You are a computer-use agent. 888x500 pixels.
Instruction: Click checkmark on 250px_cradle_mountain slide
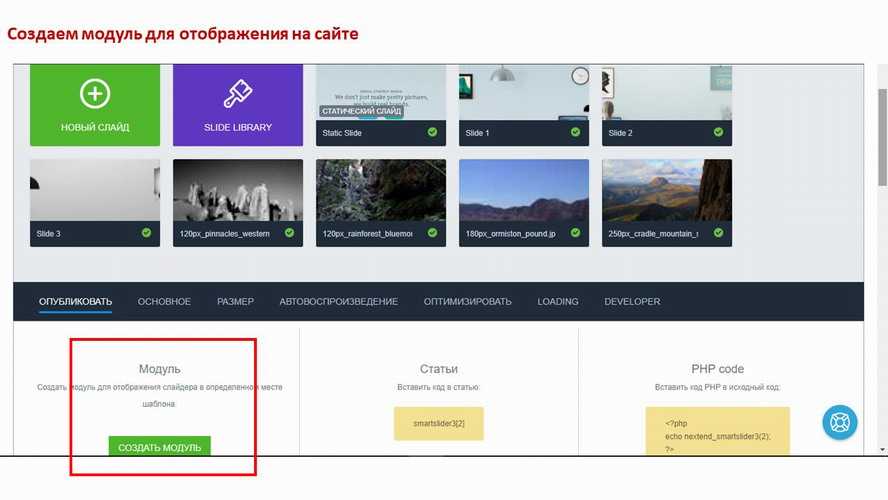pos(718,233)
